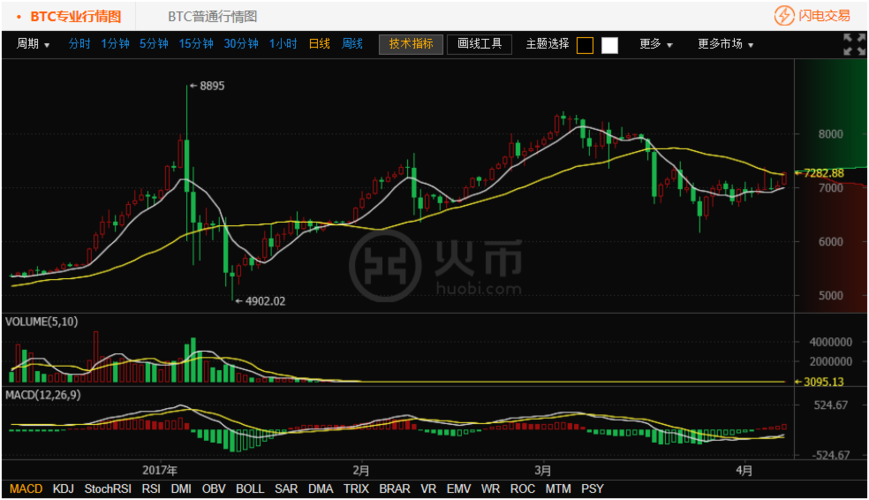Click the 画线工具 drawing tools button
This screenshot has height=500, width=869.
coord(479,44)
